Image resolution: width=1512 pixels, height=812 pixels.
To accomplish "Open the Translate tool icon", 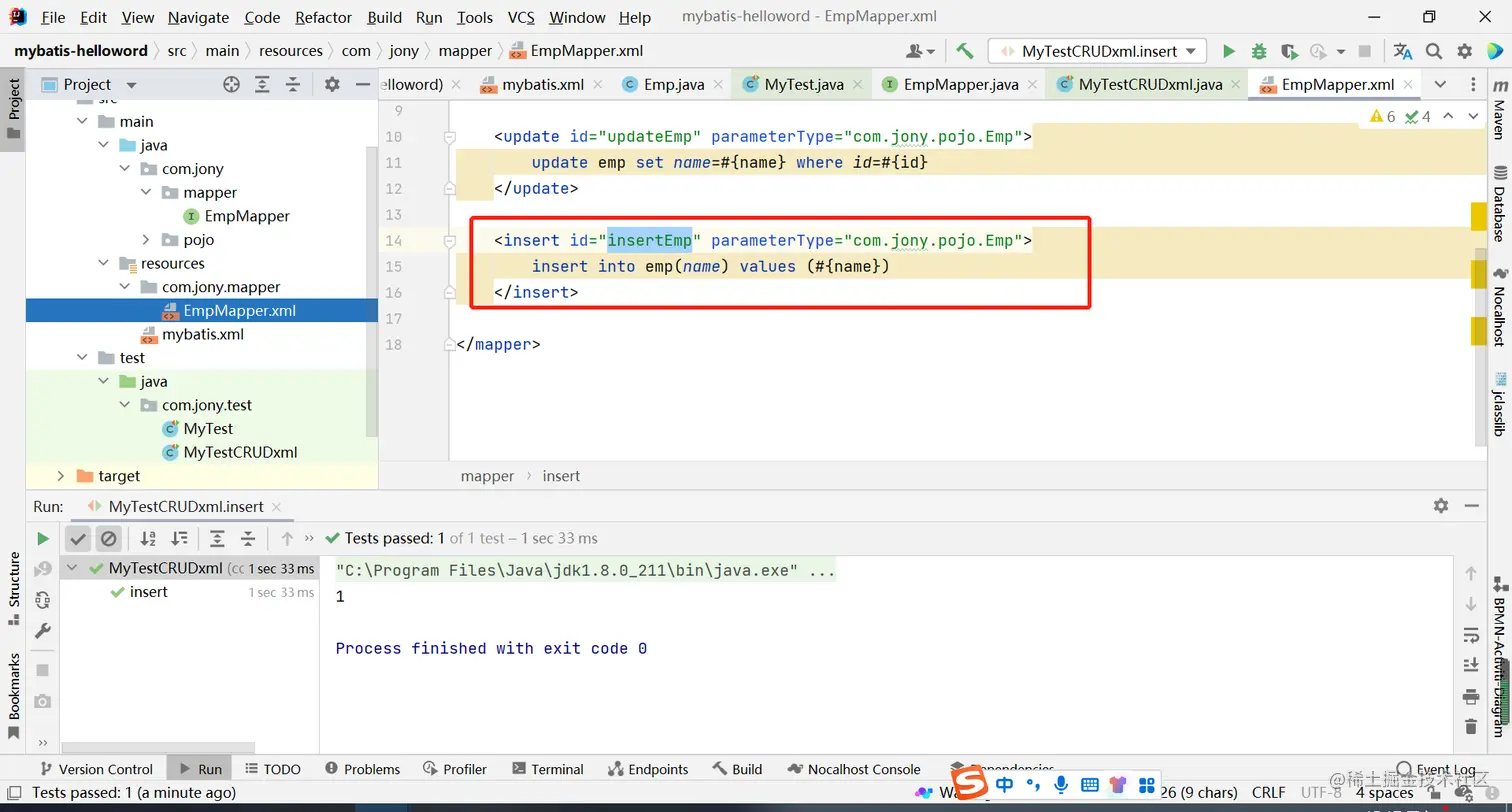I will pyautogui.click(x=1403, y=51).
